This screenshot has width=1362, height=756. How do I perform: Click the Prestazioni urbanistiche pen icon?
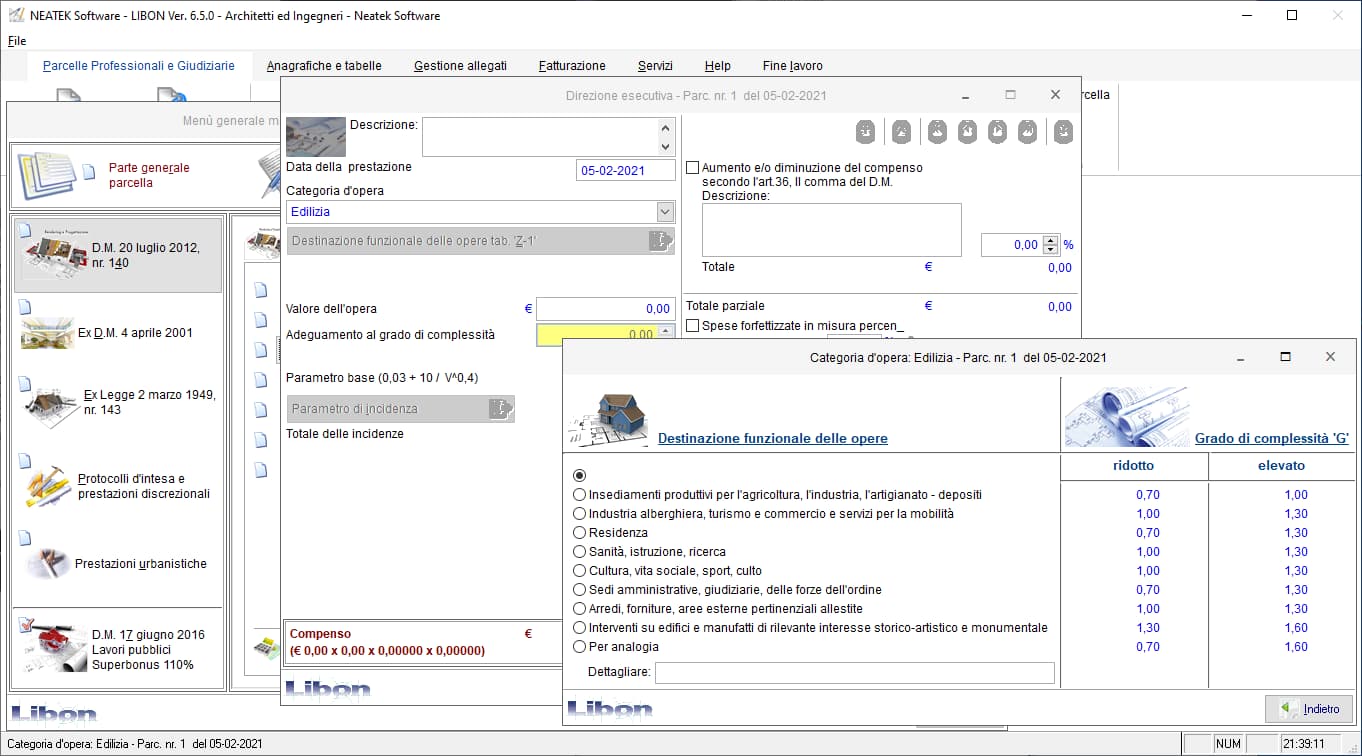(48, 563)
